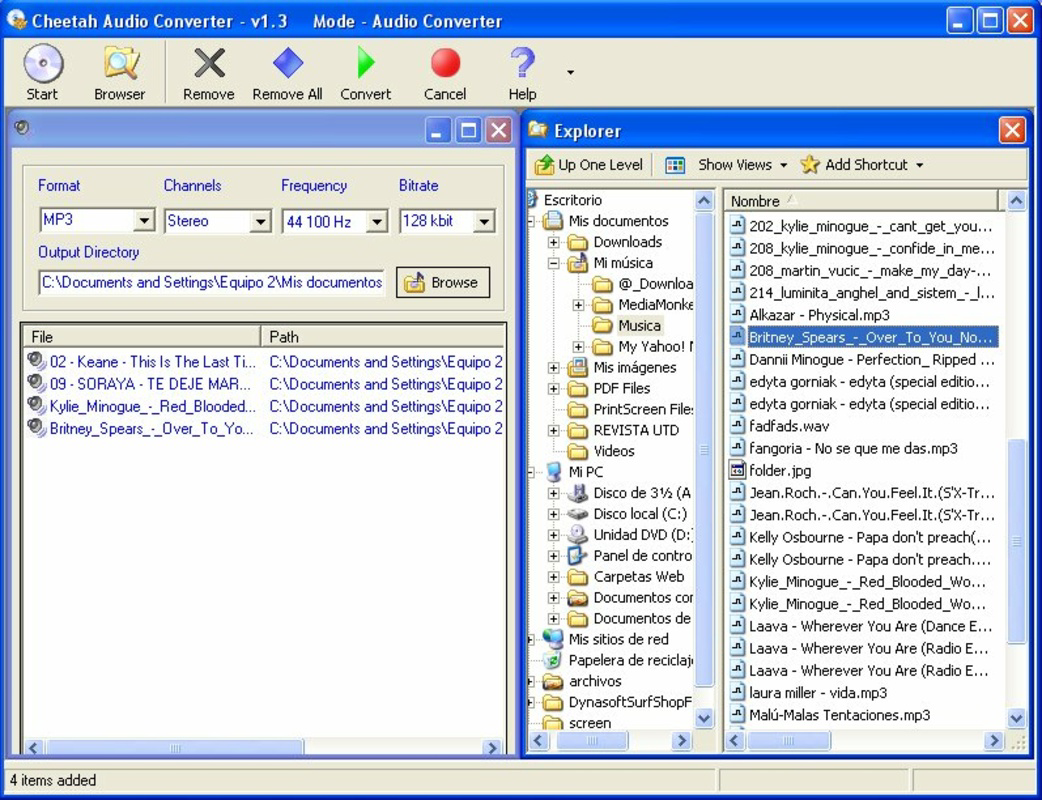Select the Unidad DVD (D:) drive
This screenshot has height=800, width=1042.
[643, 535]
